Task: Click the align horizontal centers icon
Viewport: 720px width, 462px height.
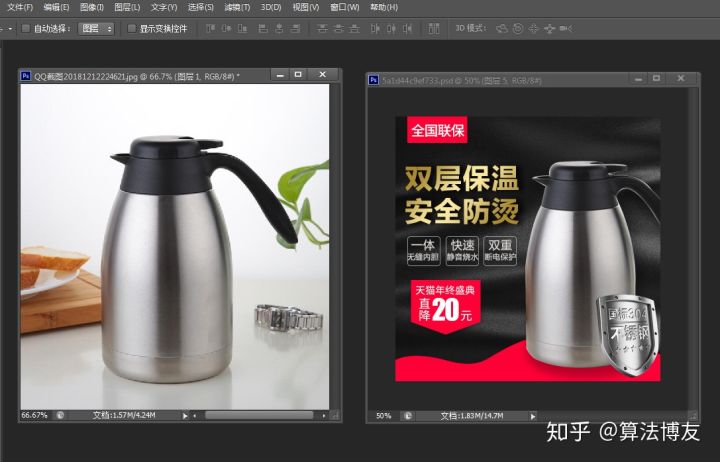Action: click(279, 28)
